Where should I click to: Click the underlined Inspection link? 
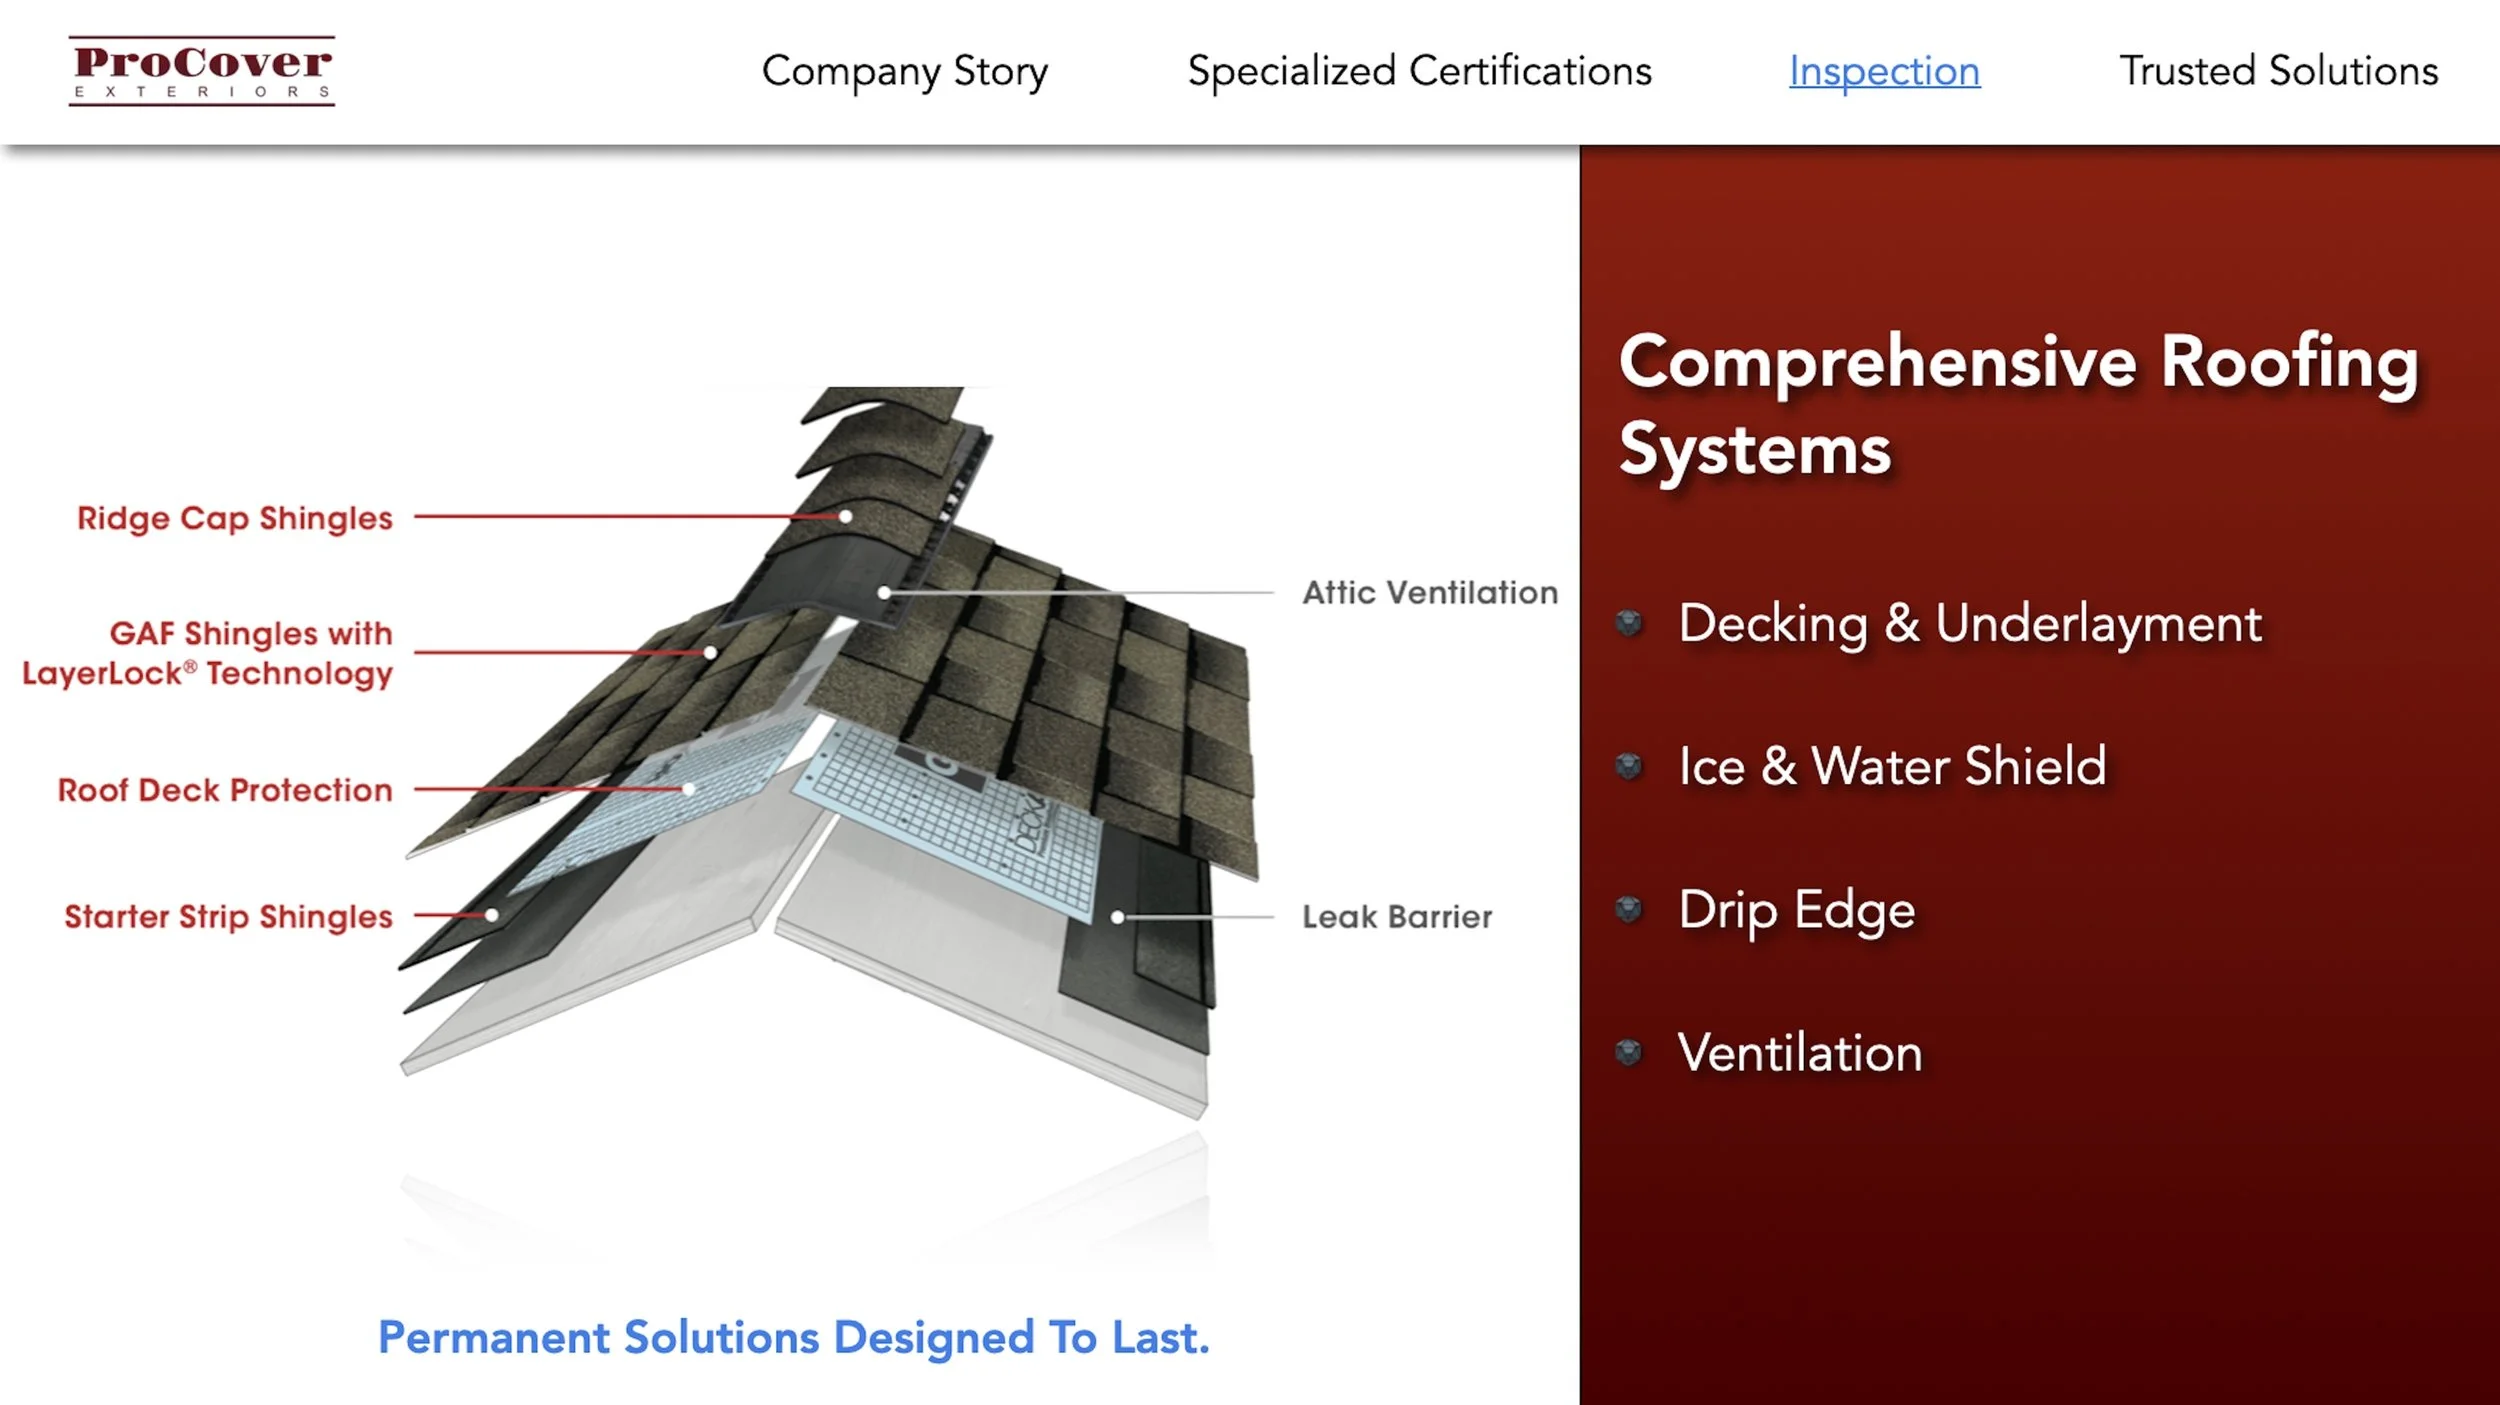[x=1884, y=71]
